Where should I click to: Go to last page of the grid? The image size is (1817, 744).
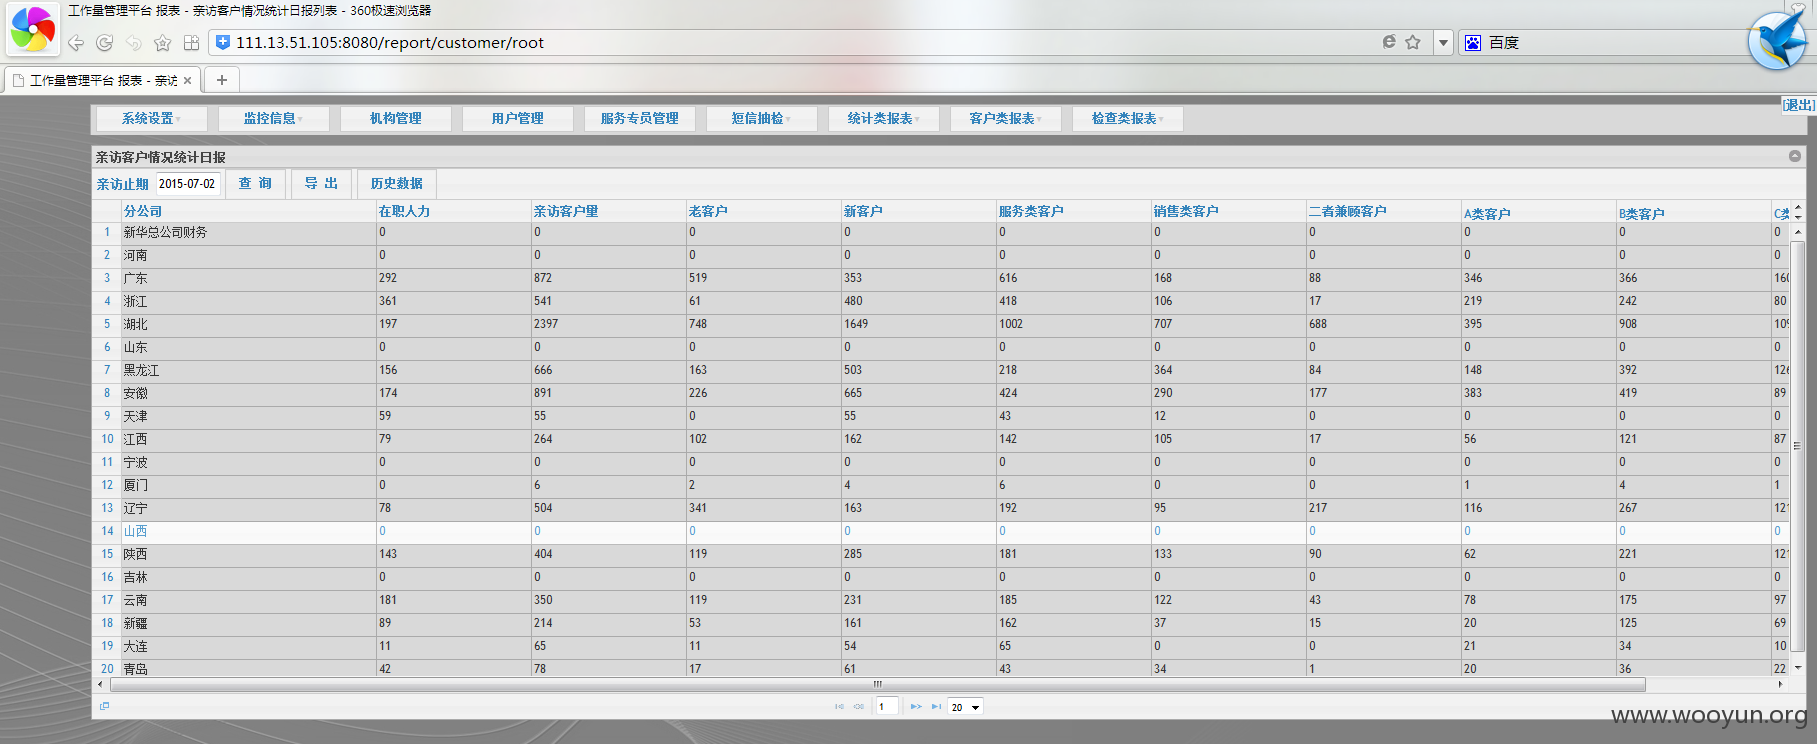[937, 707]
